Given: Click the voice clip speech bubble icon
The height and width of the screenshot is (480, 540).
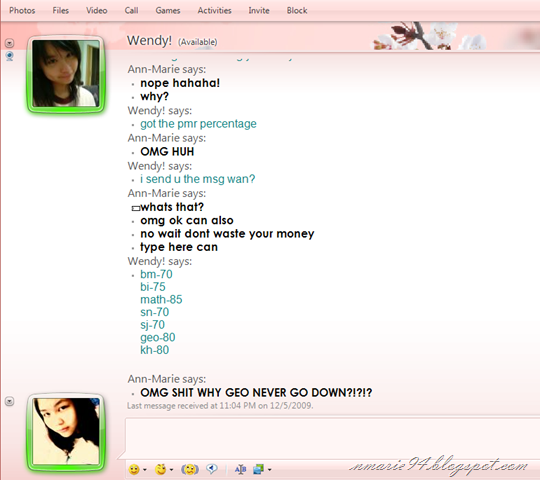Looking at the screenshot, I should tap(212, 469).
